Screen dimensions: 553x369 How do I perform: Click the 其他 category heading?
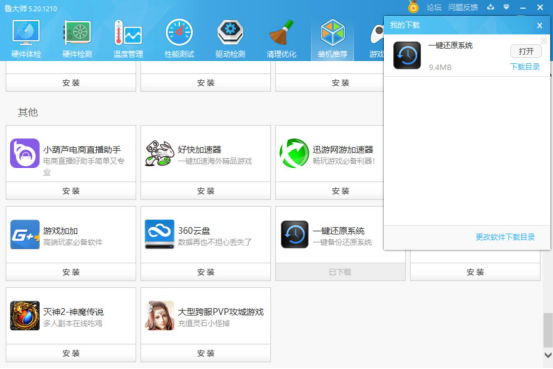(x=28, y=112)
